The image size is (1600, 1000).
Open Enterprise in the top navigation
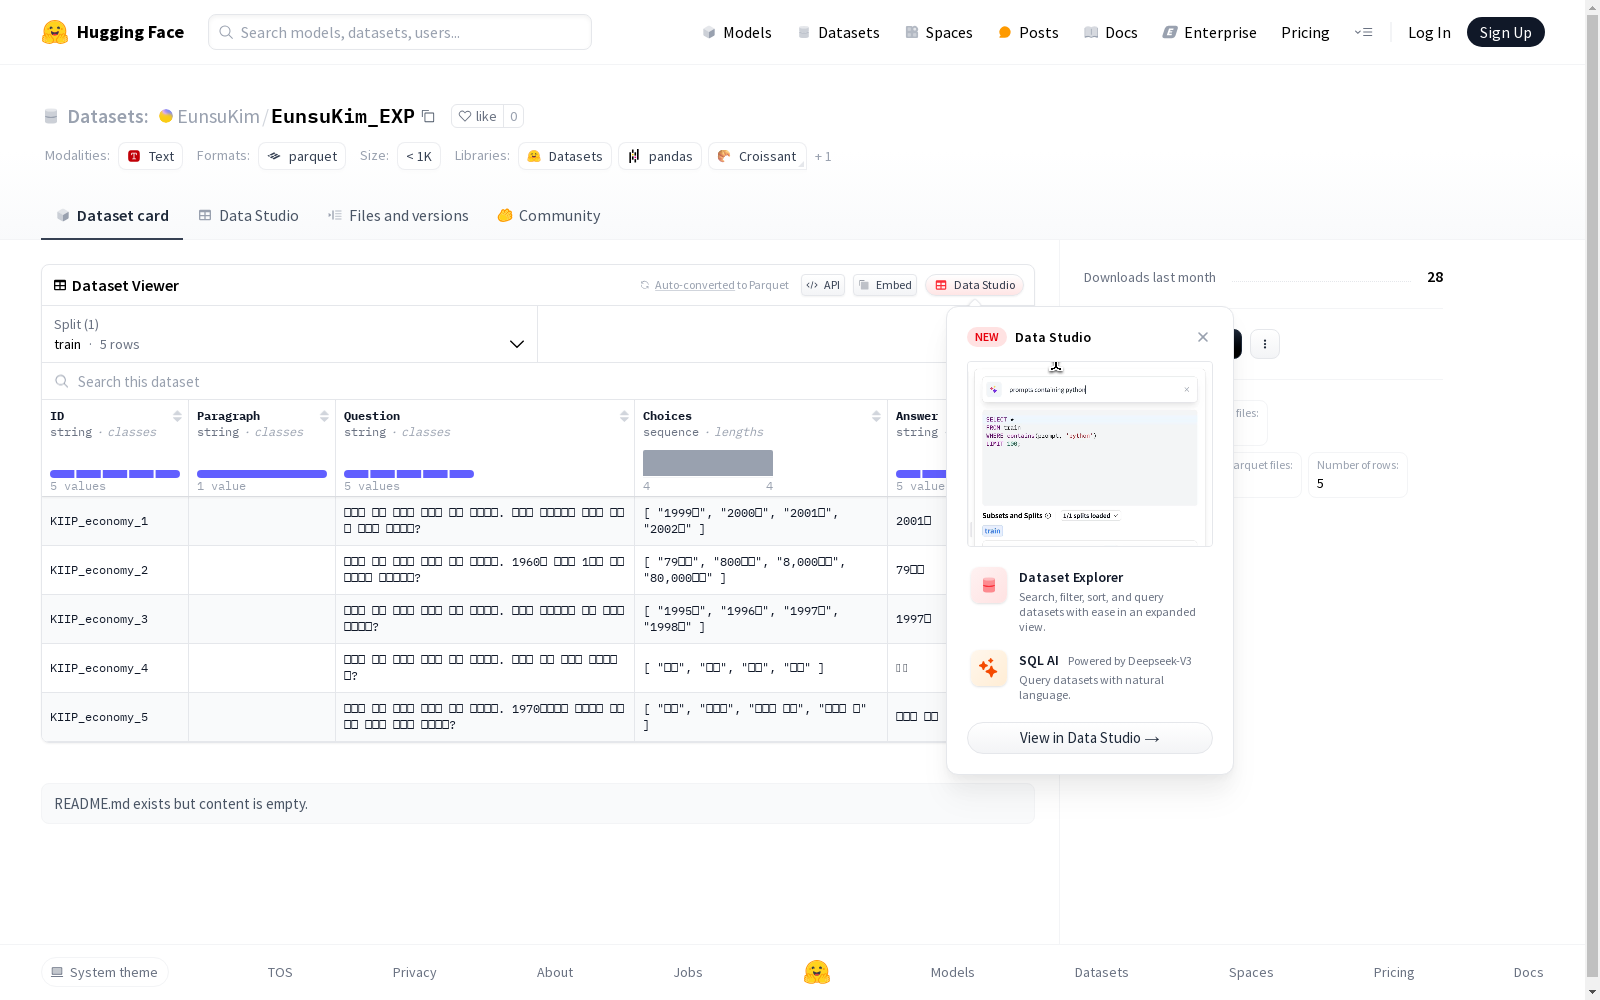coord(1210,32)
